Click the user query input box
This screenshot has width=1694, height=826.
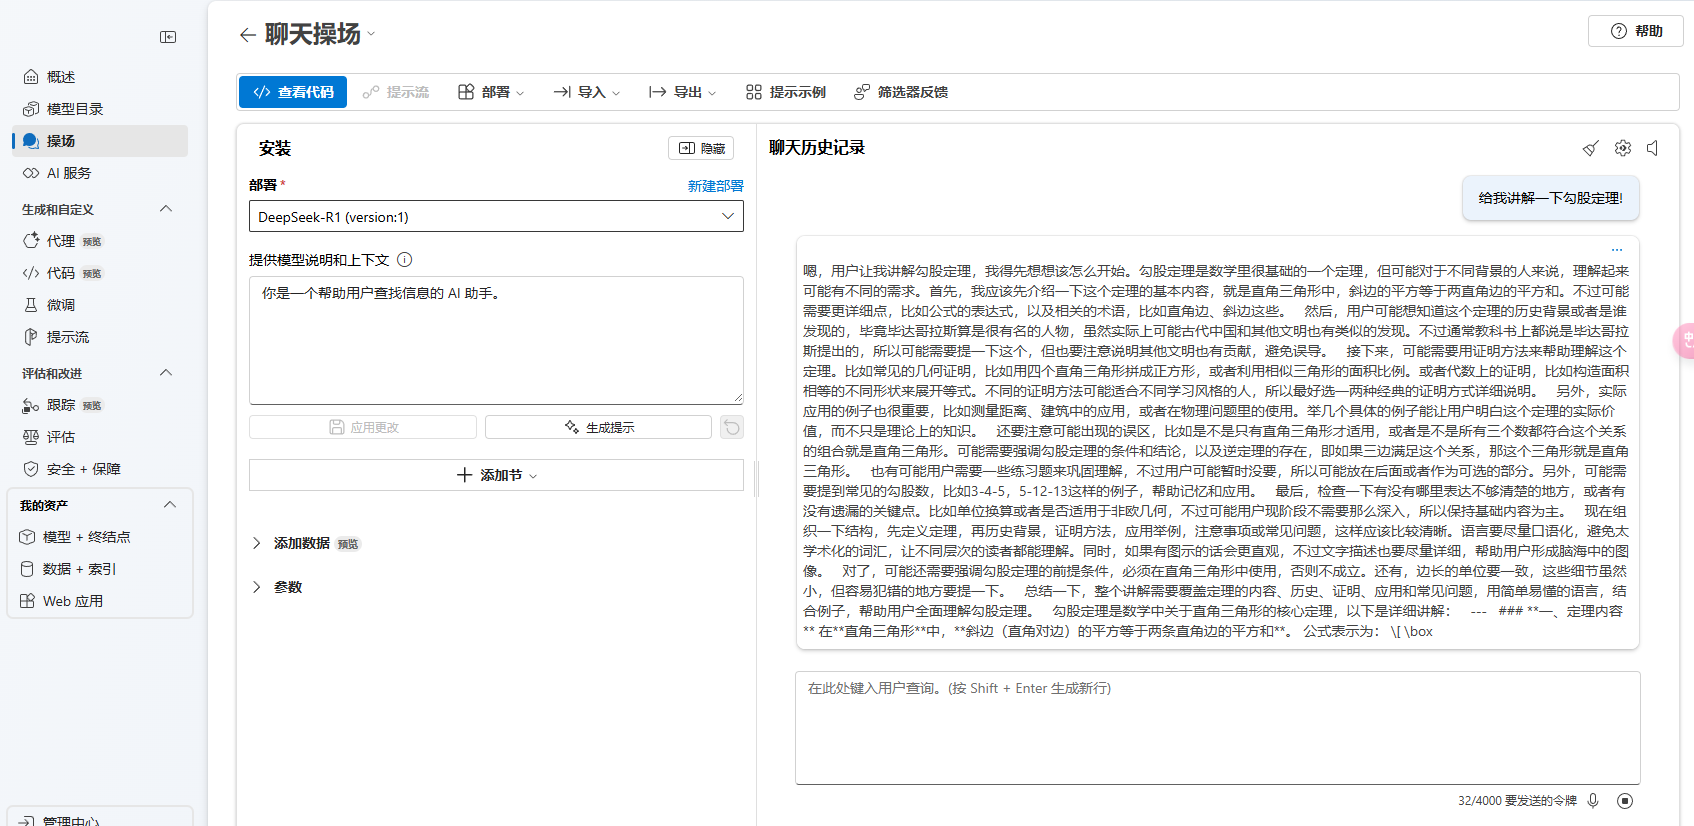click(1217, 727)
